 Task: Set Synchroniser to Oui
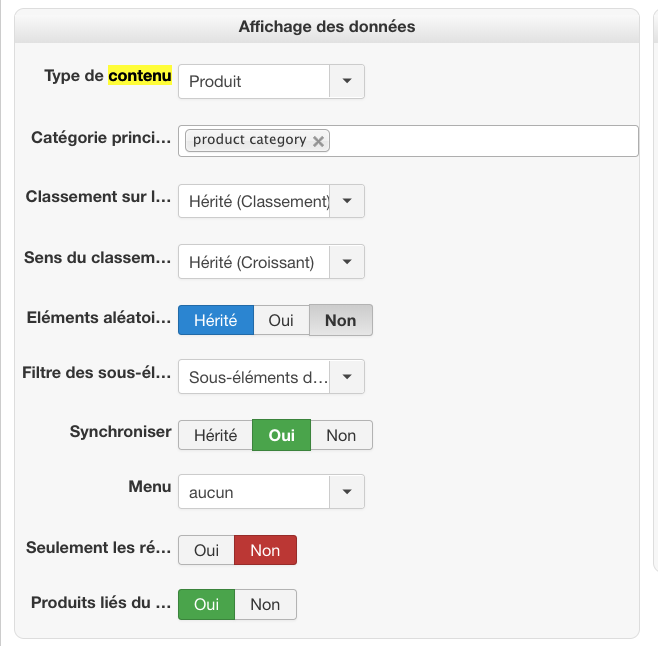coord(281,435)
